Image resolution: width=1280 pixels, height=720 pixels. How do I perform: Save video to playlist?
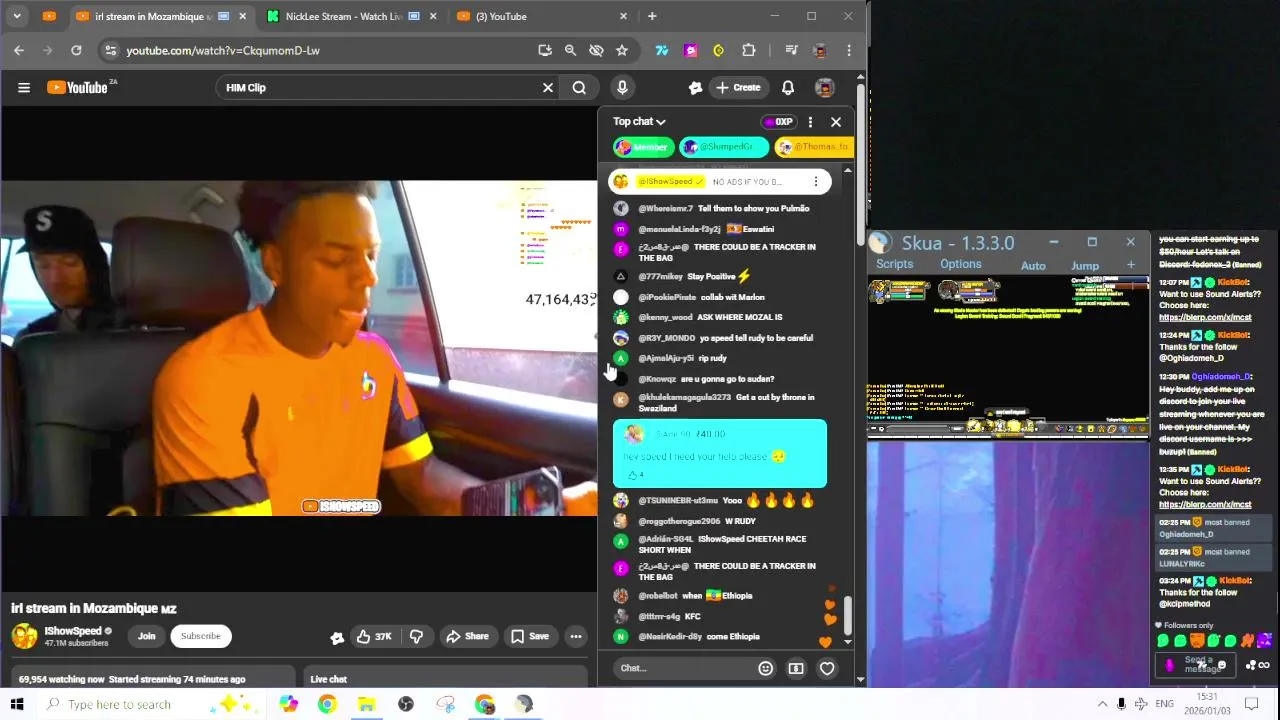click(529, 636)
